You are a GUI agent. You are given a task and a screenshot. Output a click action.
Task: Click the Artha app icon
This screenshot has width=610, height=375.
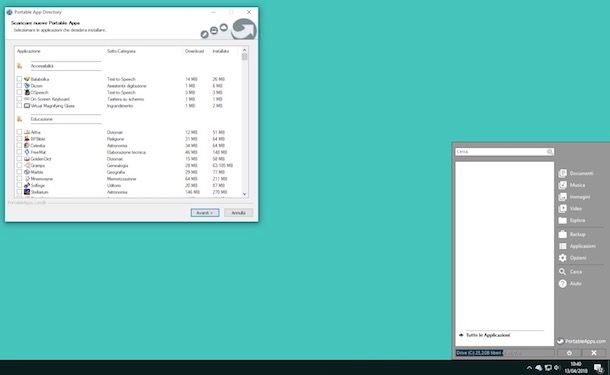coord(27,132)
